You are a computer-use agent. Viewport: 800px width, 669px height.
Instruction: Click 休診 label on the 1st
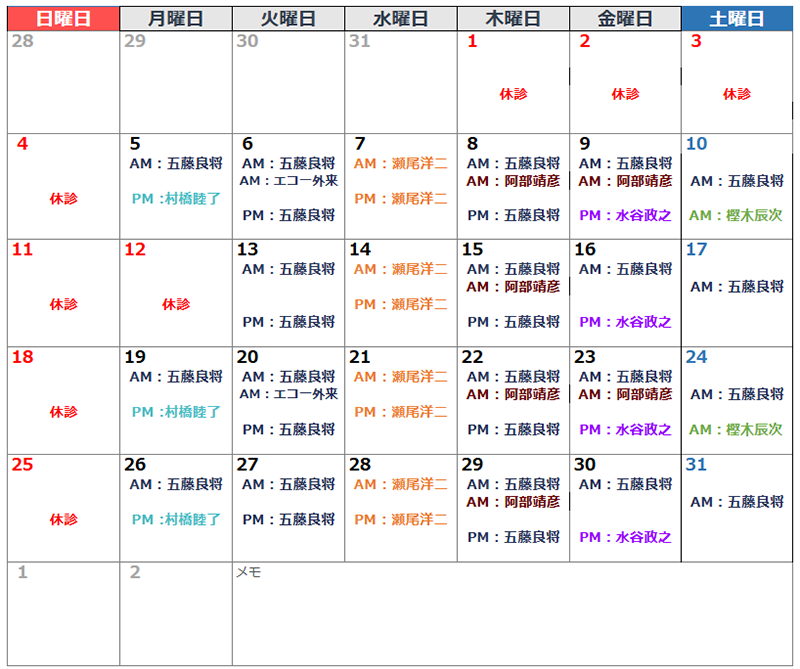513,94
